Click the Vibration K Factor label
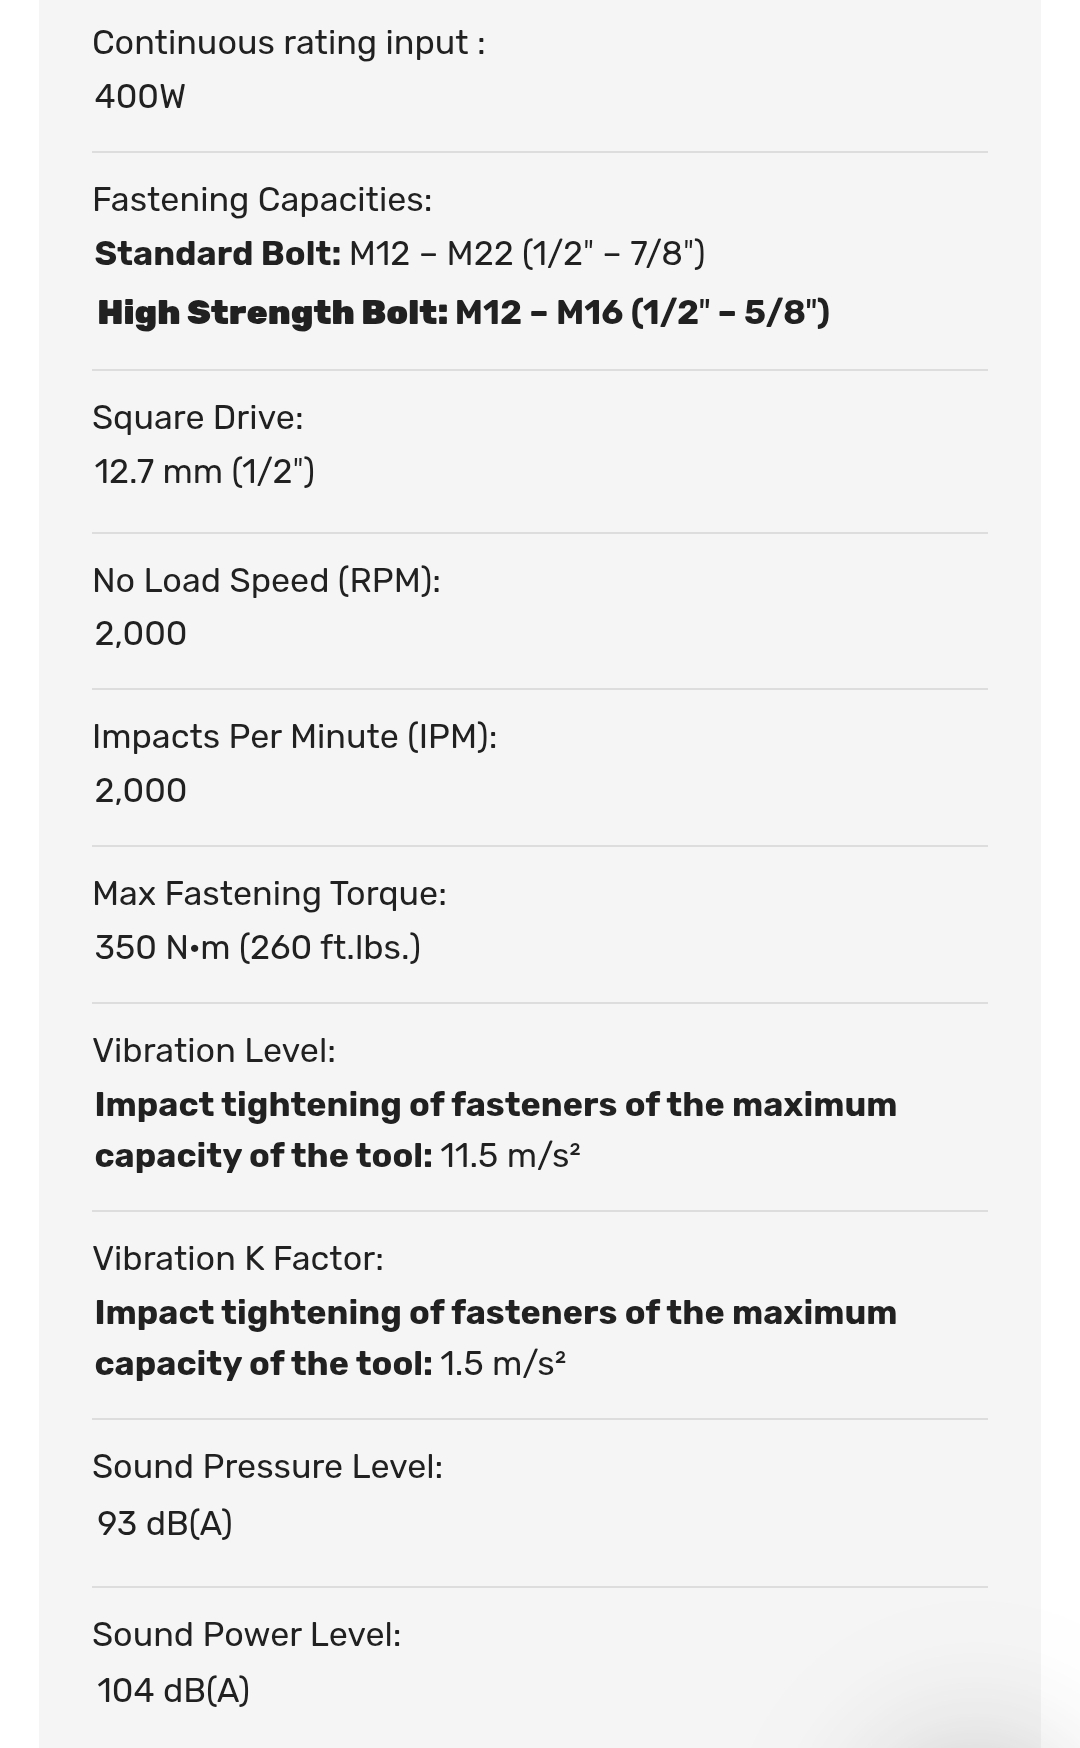Screen dimensions: 1080x1748 [x=237, y=1259]
